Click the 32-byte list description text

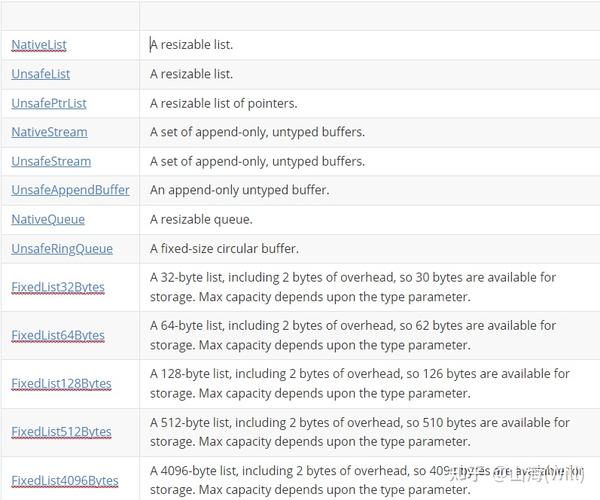tap(353, 287)
